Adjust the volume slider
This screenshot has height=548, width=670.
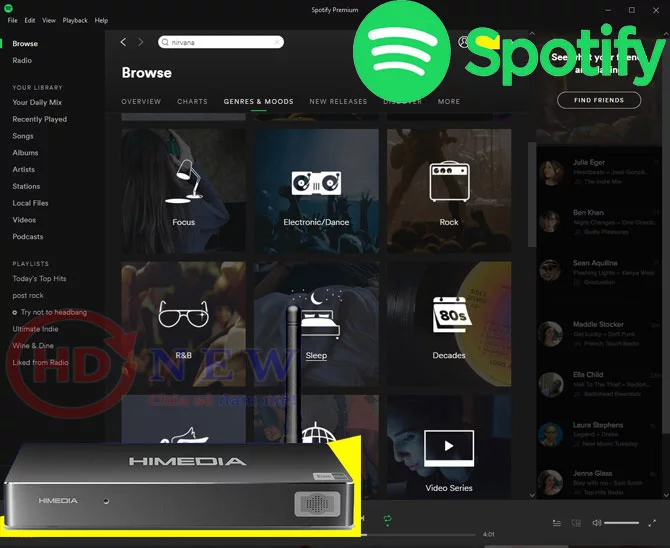pyautogui.click(x=622, y=523)
